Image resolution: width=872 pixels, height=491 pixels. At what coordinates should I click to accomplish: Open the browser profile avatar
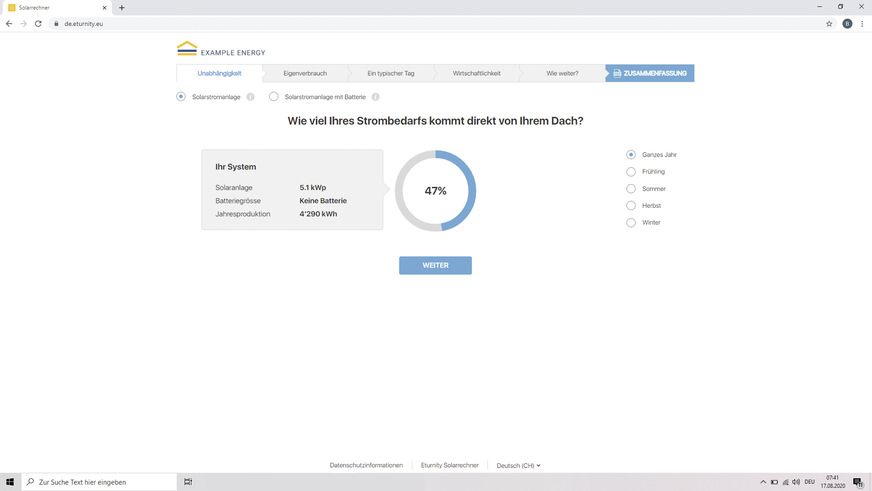click(x=847, y=23)
